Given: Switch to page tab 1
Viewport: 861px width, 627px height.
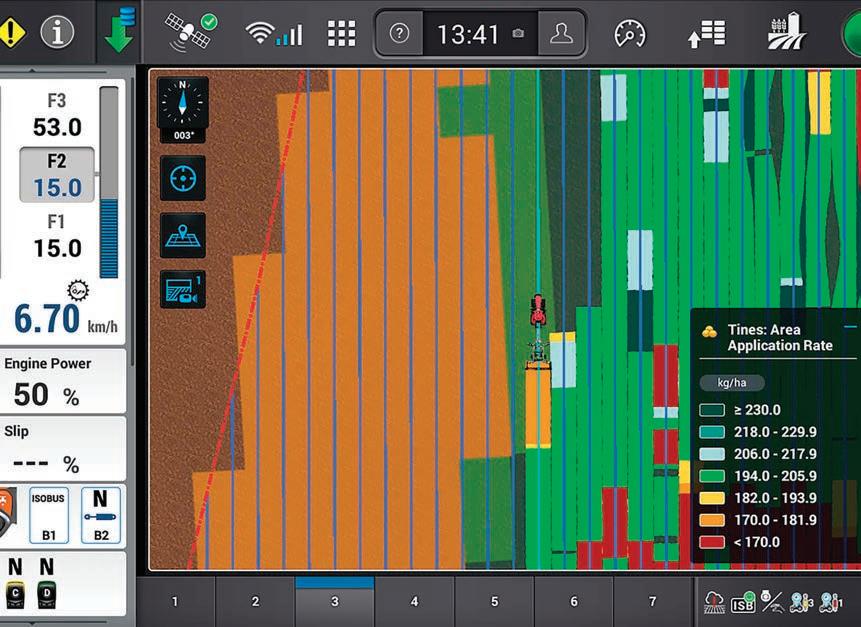Looking at the screenshot, I should point(175,602).
